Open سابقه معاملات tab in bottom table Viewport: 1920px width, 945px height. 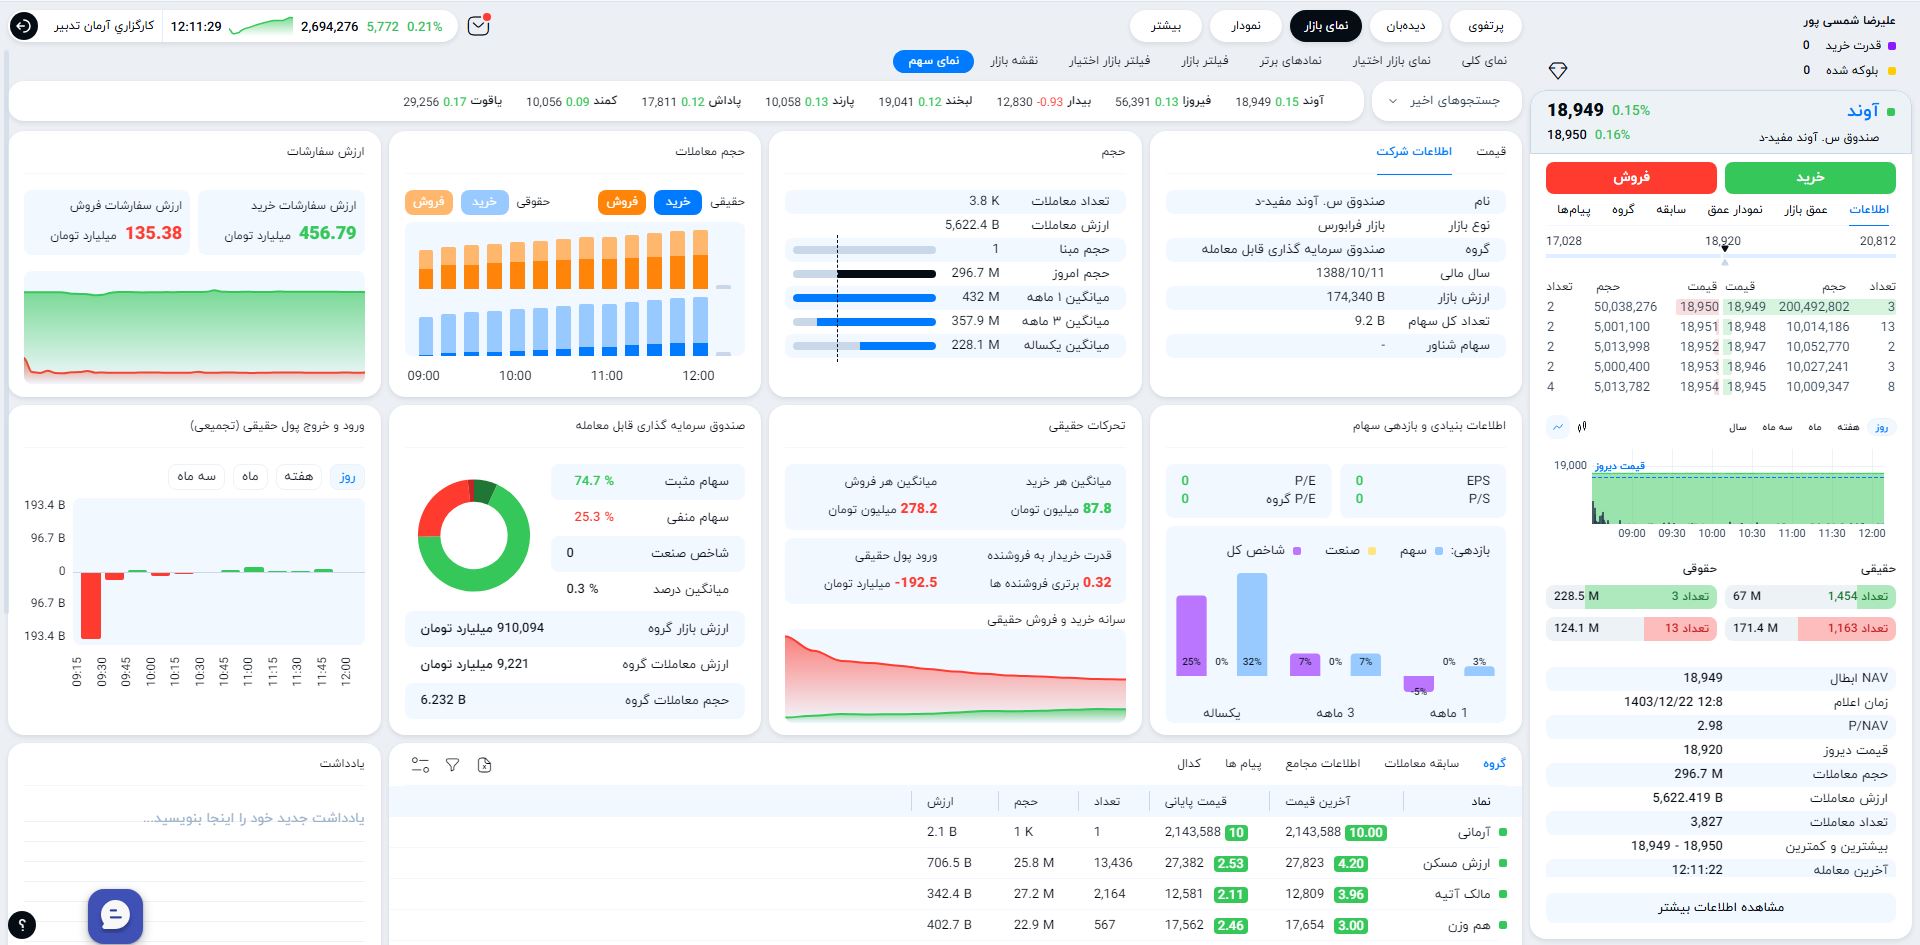tap(1421, 764)
